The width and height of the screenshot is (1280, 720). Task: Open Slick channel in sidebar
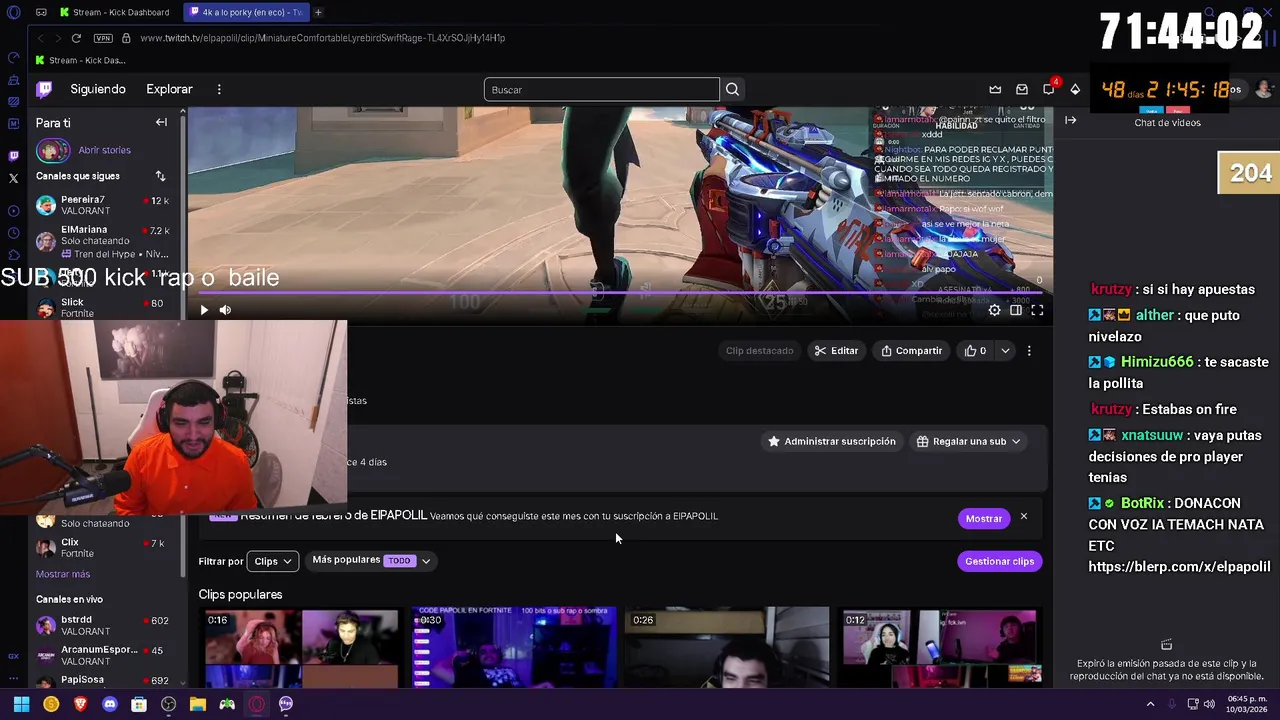[x=103, y=307]
